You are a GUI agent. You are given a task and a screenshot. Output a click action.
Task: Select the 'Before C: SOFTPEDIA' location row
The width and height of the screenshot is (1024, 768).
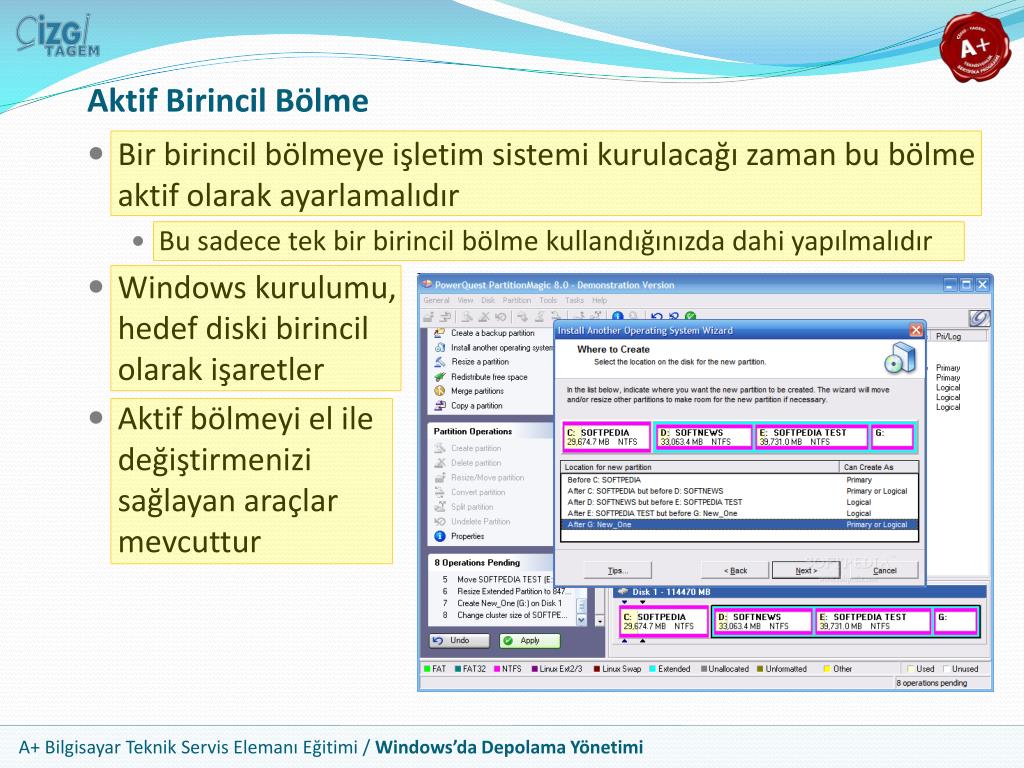[x=739, y=480]
